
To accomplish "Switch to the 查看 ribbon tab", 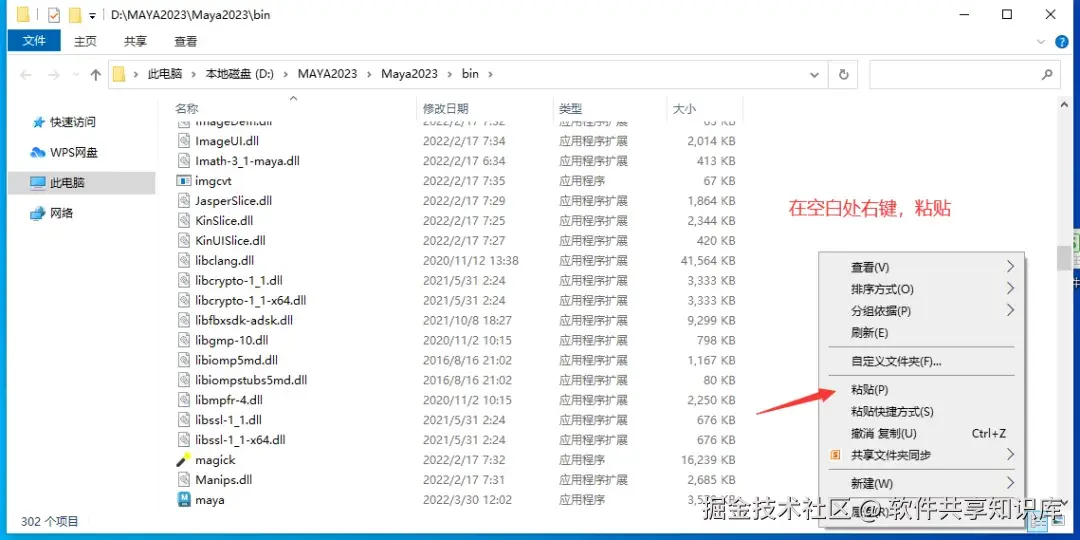I will [x=185, y=41].
